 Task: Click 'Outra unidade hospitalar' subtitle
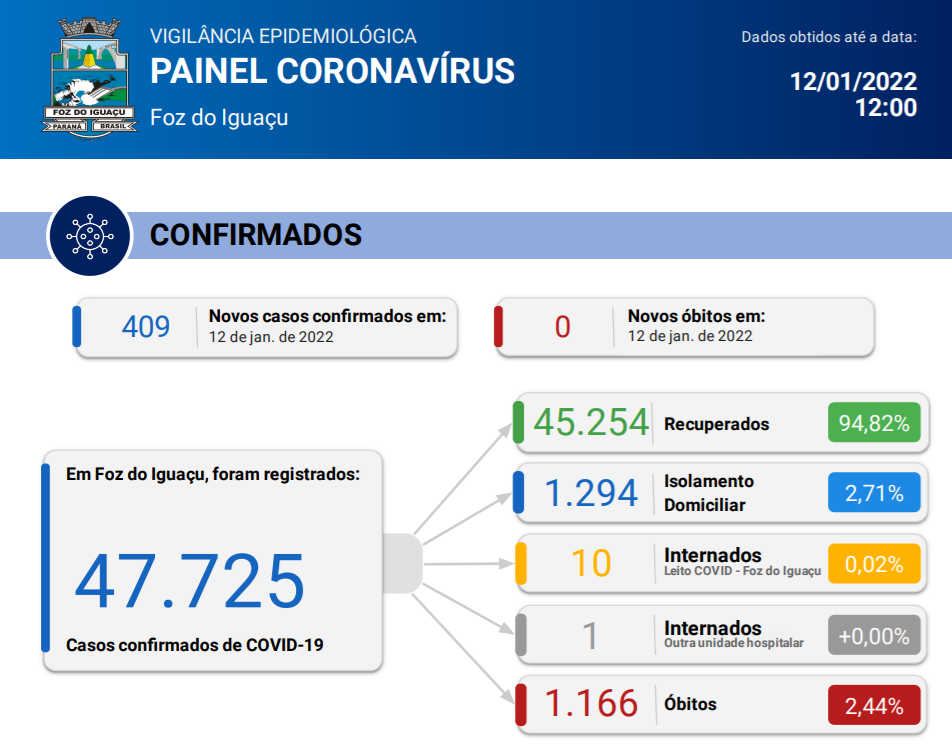pos(733,643)
